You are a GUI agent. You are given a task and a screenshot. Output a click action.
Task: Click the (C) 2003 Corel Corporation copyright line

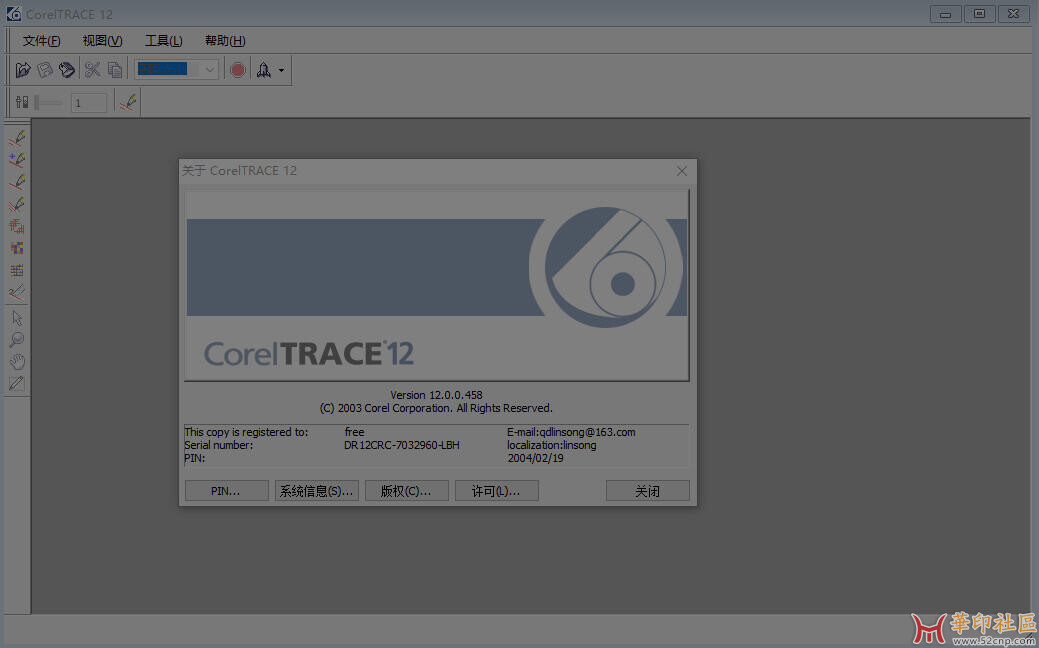436,408
